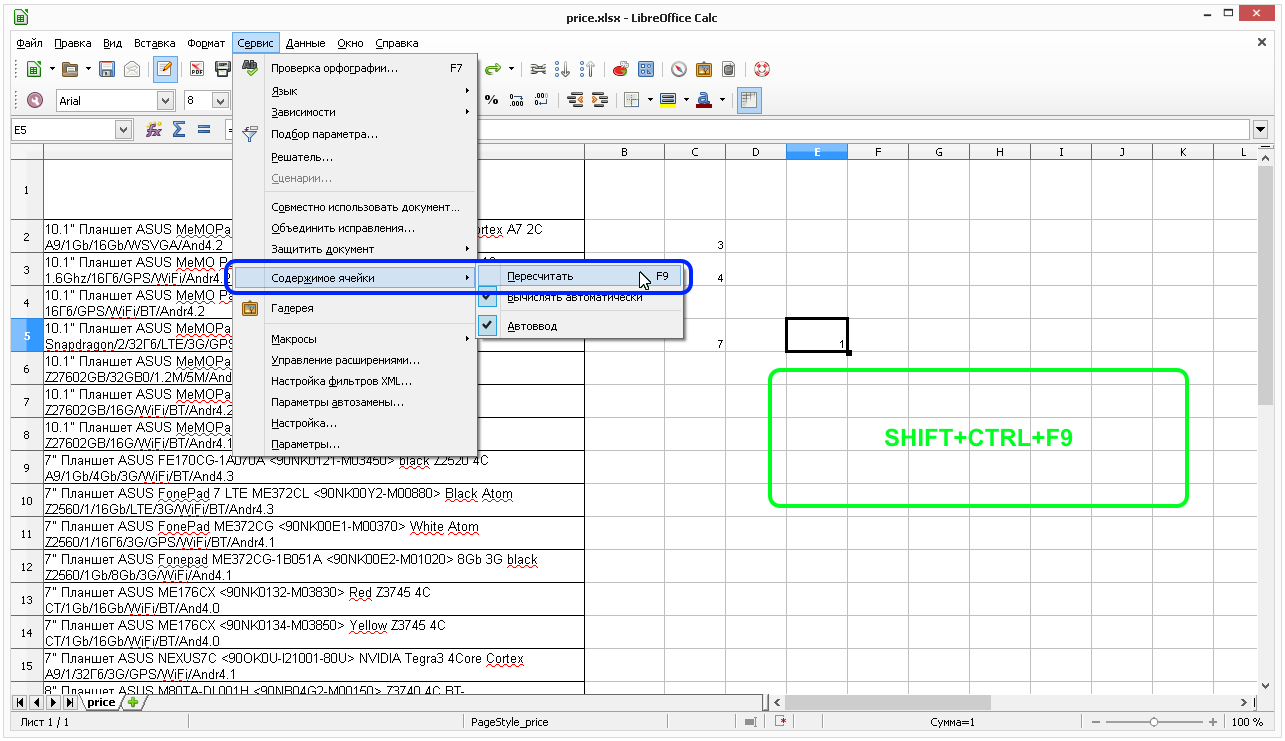Go to first sheet navigation arrow
The width and height of the screenshot is (1285, 741).
(20, 703)
